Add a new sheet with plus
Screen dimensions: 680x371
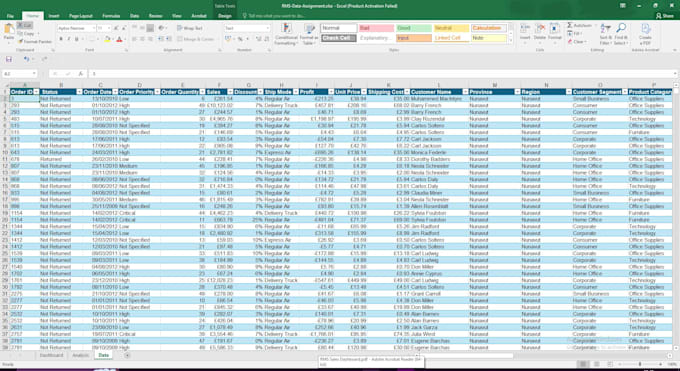pyautogui.click(x=127, y=355)
